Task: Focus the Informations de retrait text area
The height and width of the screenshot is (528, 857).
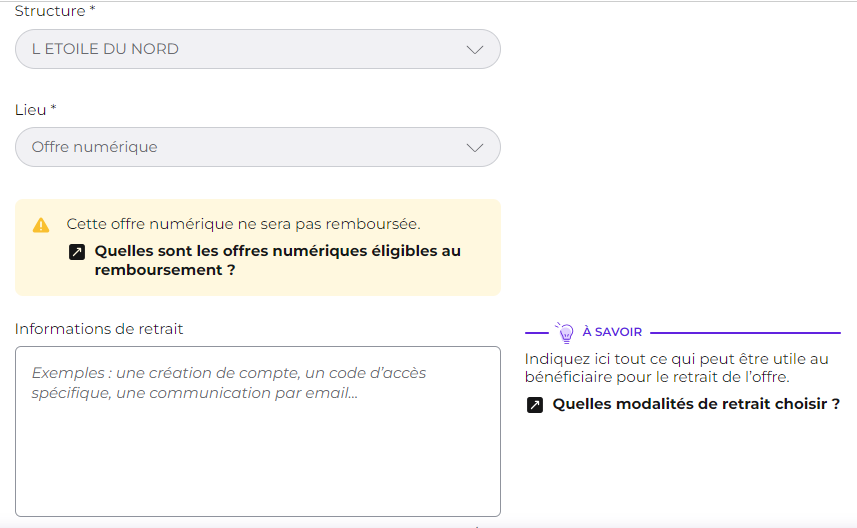Action: tap(257, 431)
